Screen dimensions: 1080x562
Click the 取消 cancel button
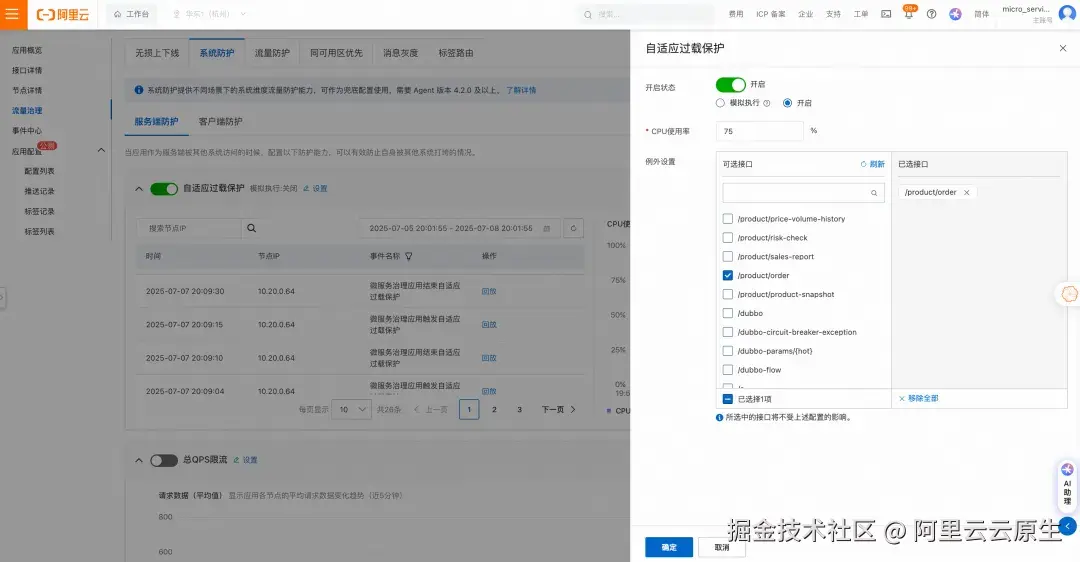pyautogui.click(x=722, y=547)
